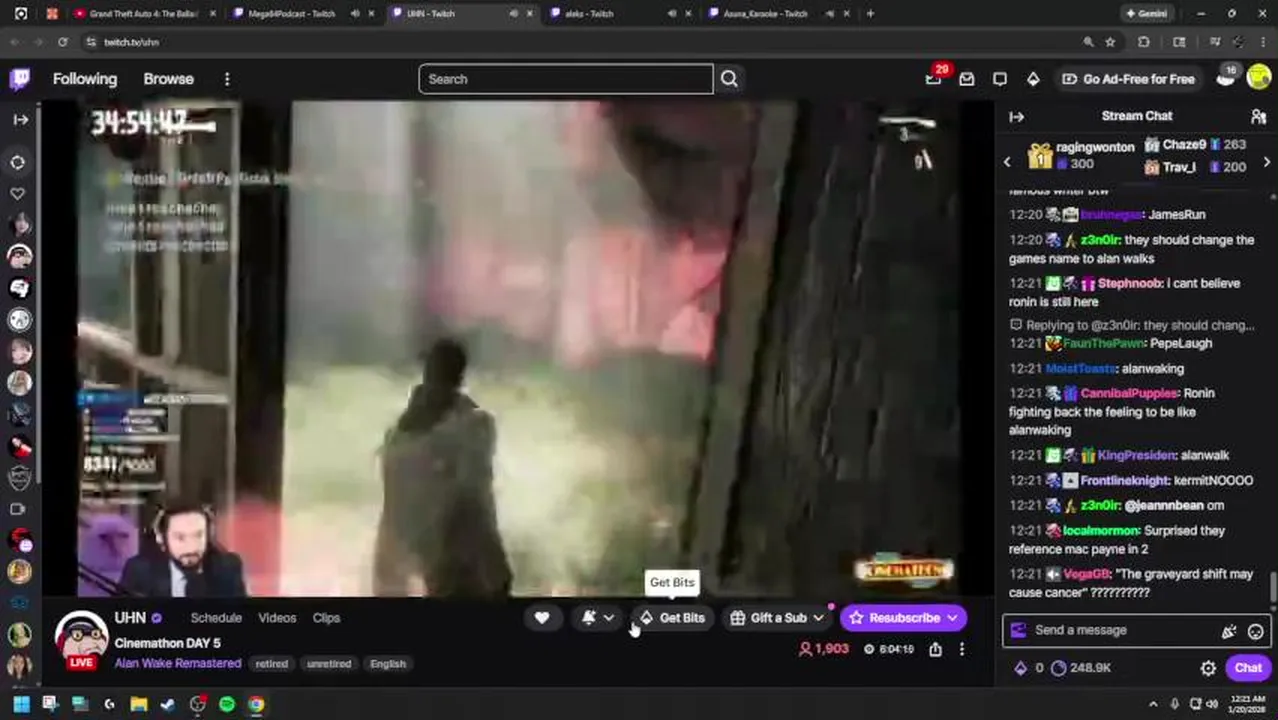Image resolution: width=1278 pixels, height=720 pixels.
Task: Open the user avatar account menu
Action: pos(1259,78)
